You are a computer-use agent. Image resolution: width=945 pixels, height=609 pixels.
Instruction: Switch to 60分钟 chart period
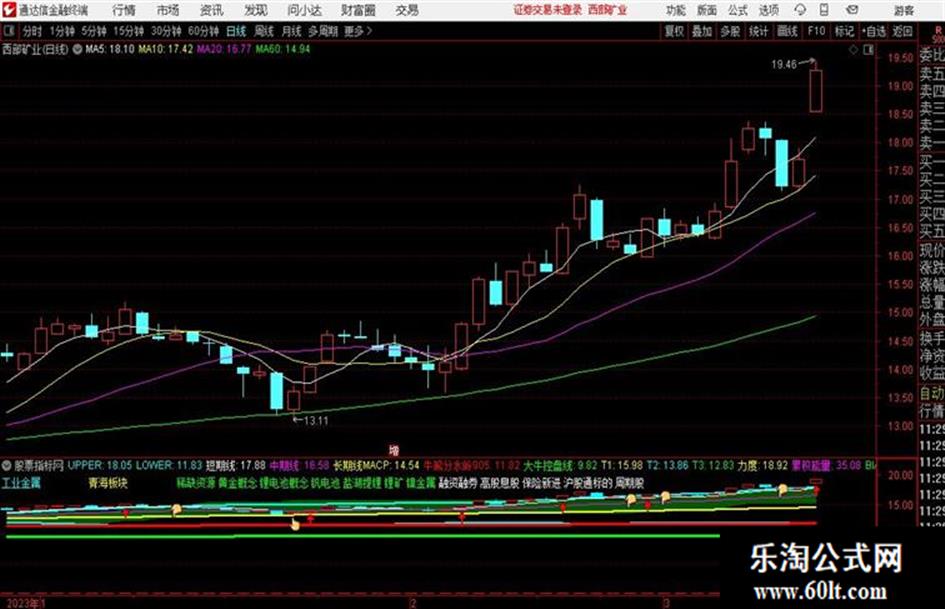coord(203,31)
